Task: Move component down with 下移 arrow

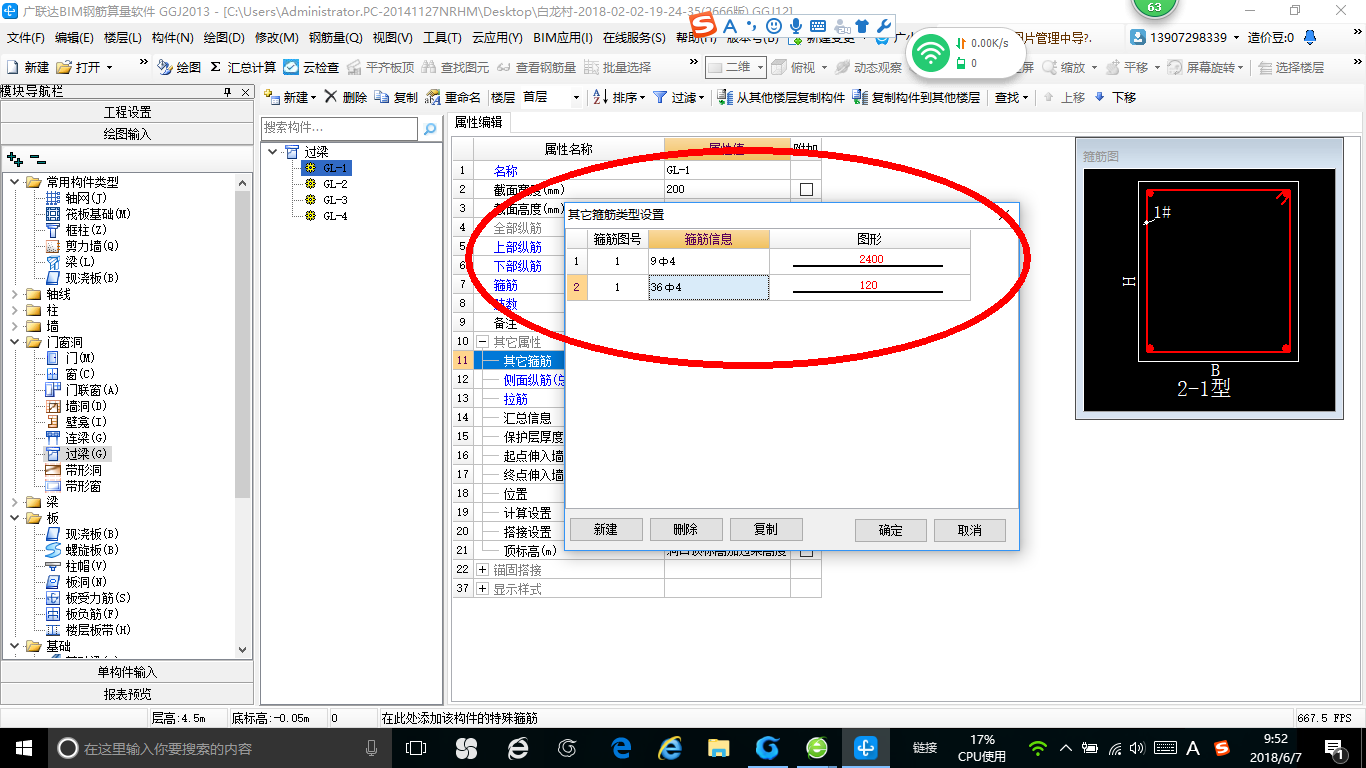Action: (1115, 97)
